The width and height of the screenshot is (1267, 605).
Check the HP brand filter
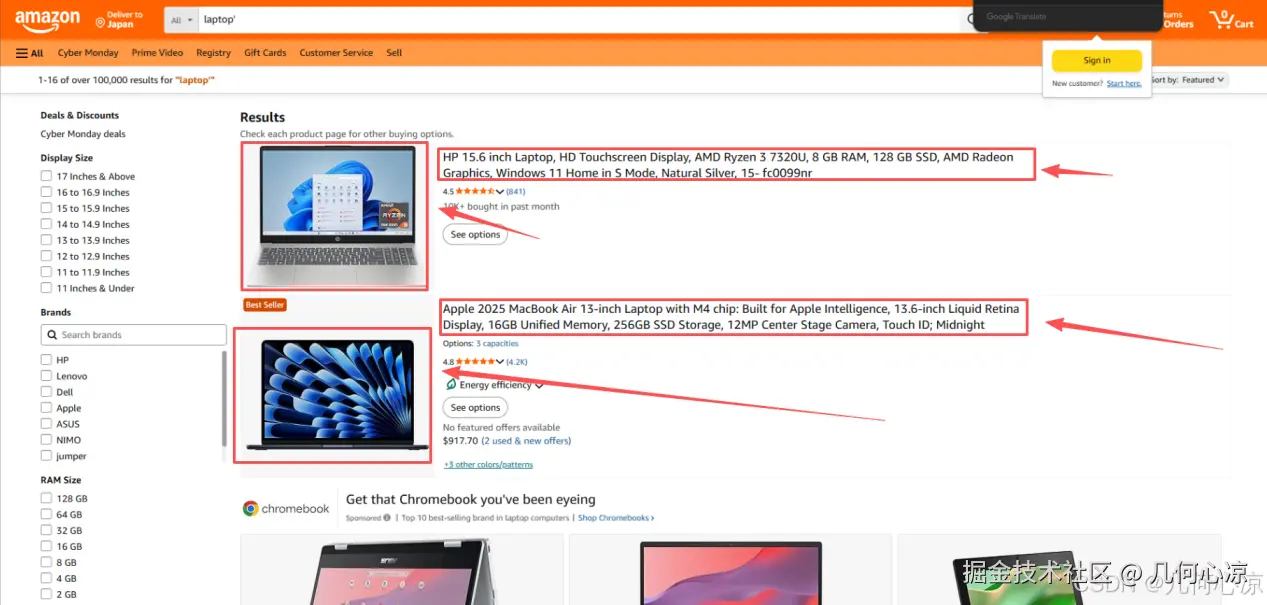coord(46,360)
